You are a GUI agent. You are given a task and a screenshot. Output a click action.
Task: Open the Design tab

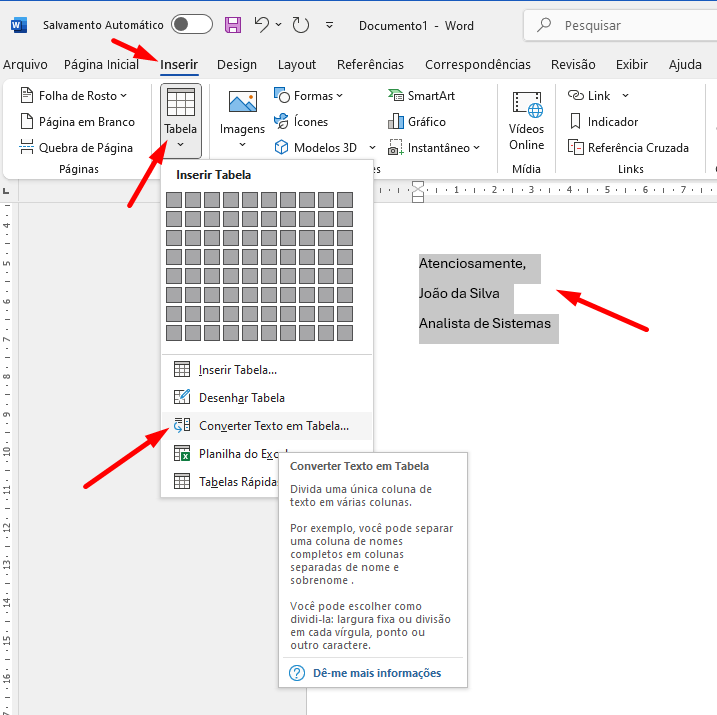[x=237, y=64]
